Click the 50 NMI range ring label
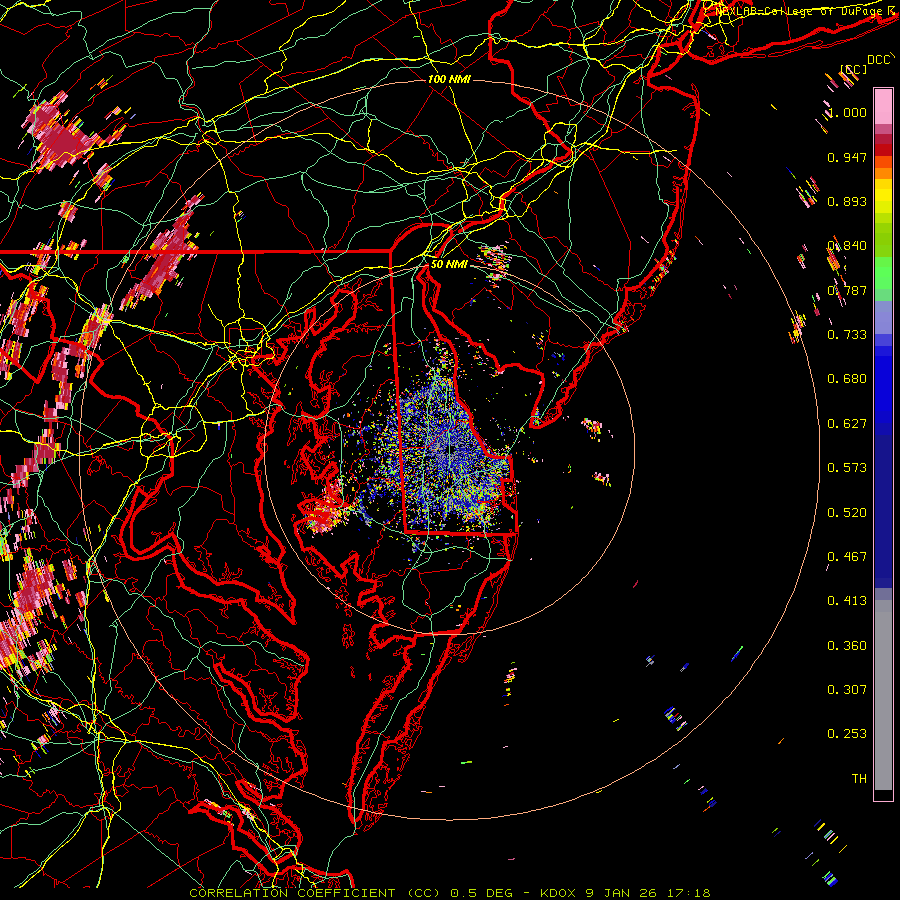Image resolution: width=900 pixels, height=900 pixels. coord(449,264)
